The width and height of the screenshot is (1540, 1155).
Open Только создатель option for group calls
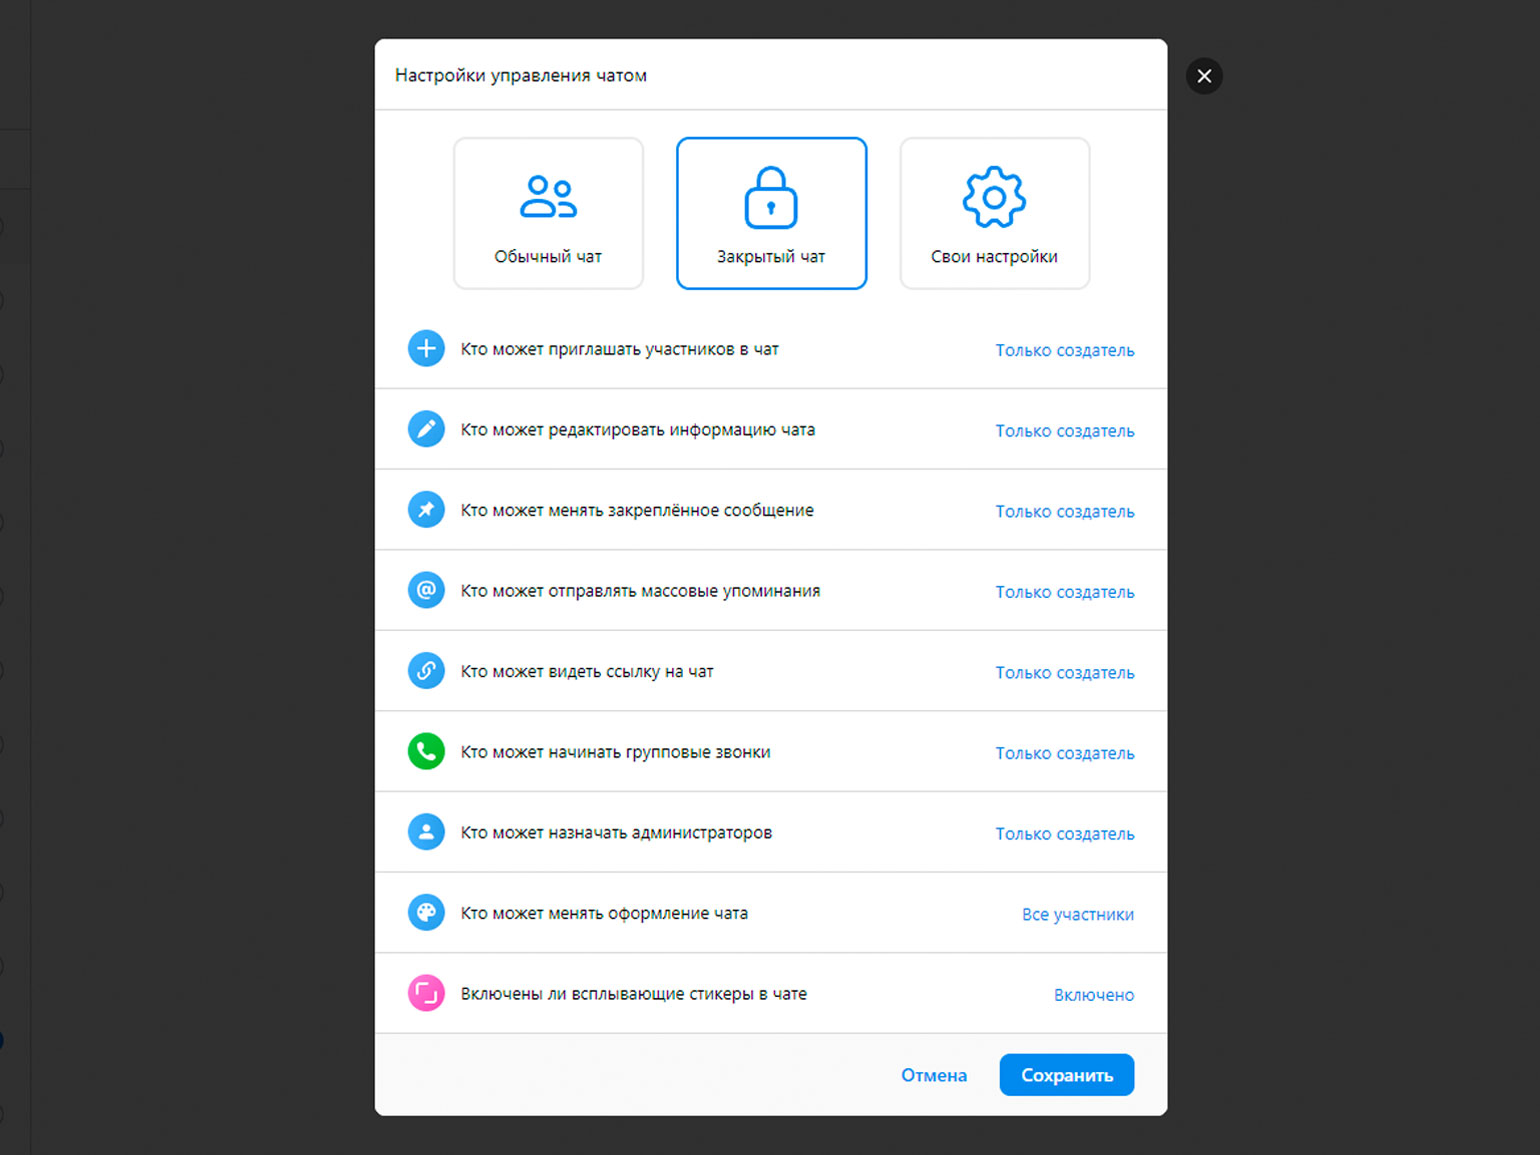coord(1064,753)
